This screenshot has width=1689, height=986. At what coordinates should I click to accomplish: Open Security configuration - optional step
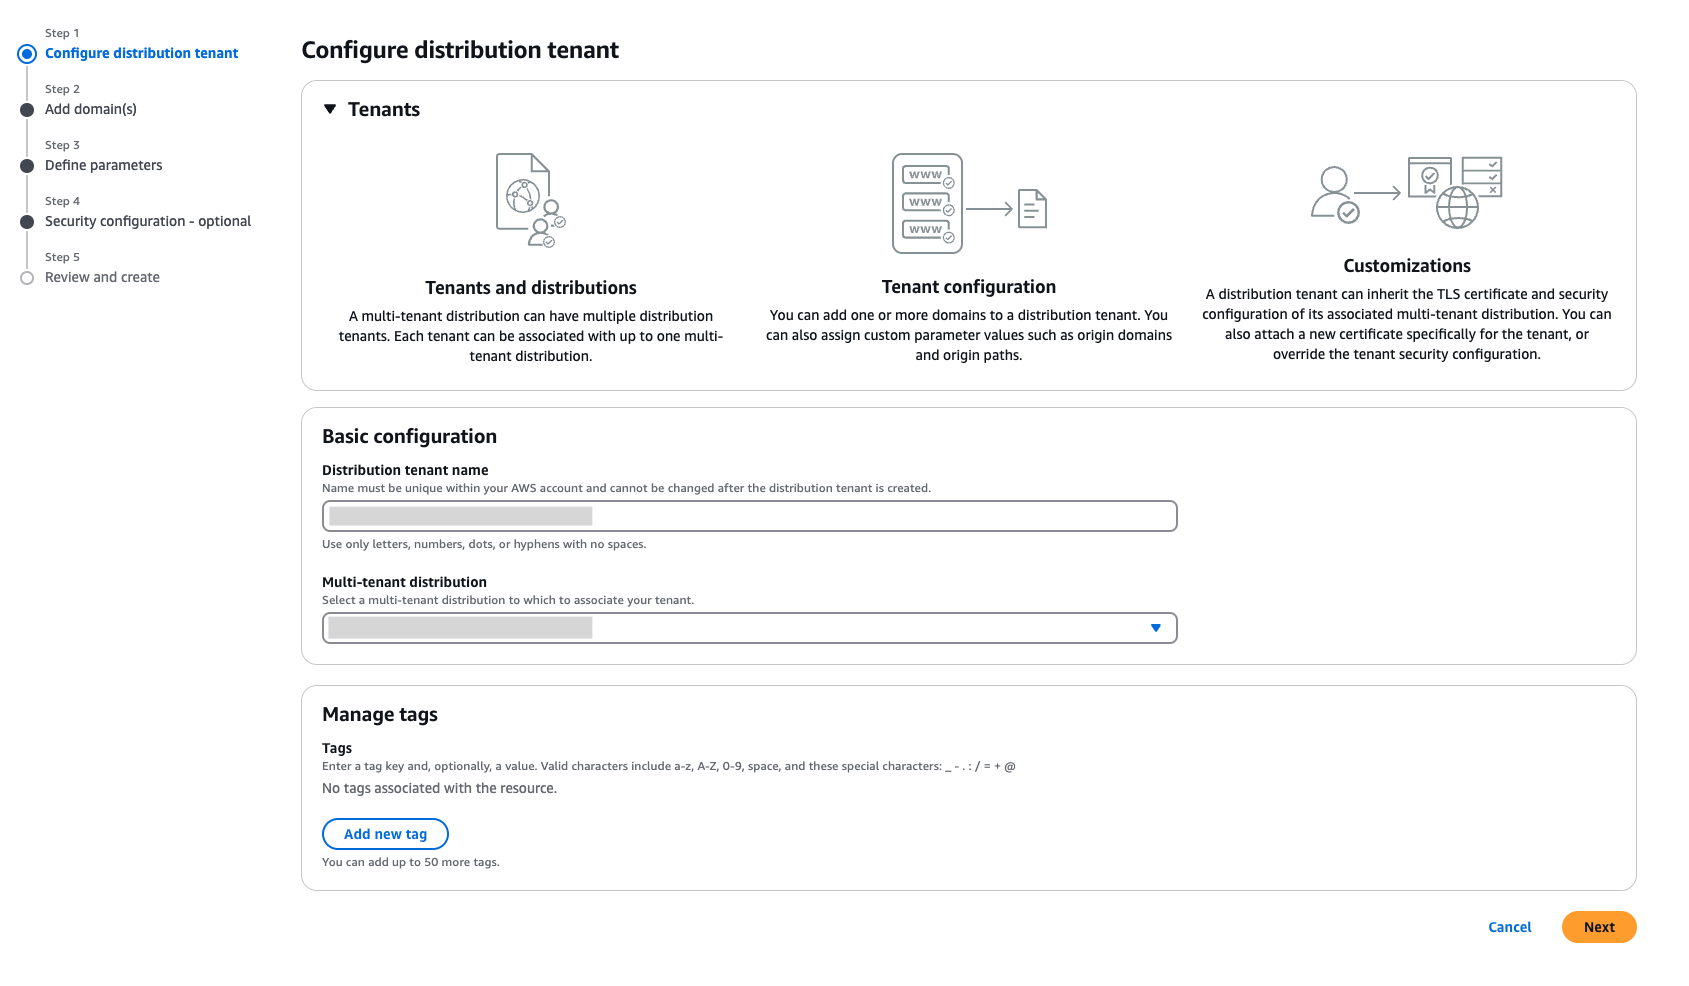(148, 221)
